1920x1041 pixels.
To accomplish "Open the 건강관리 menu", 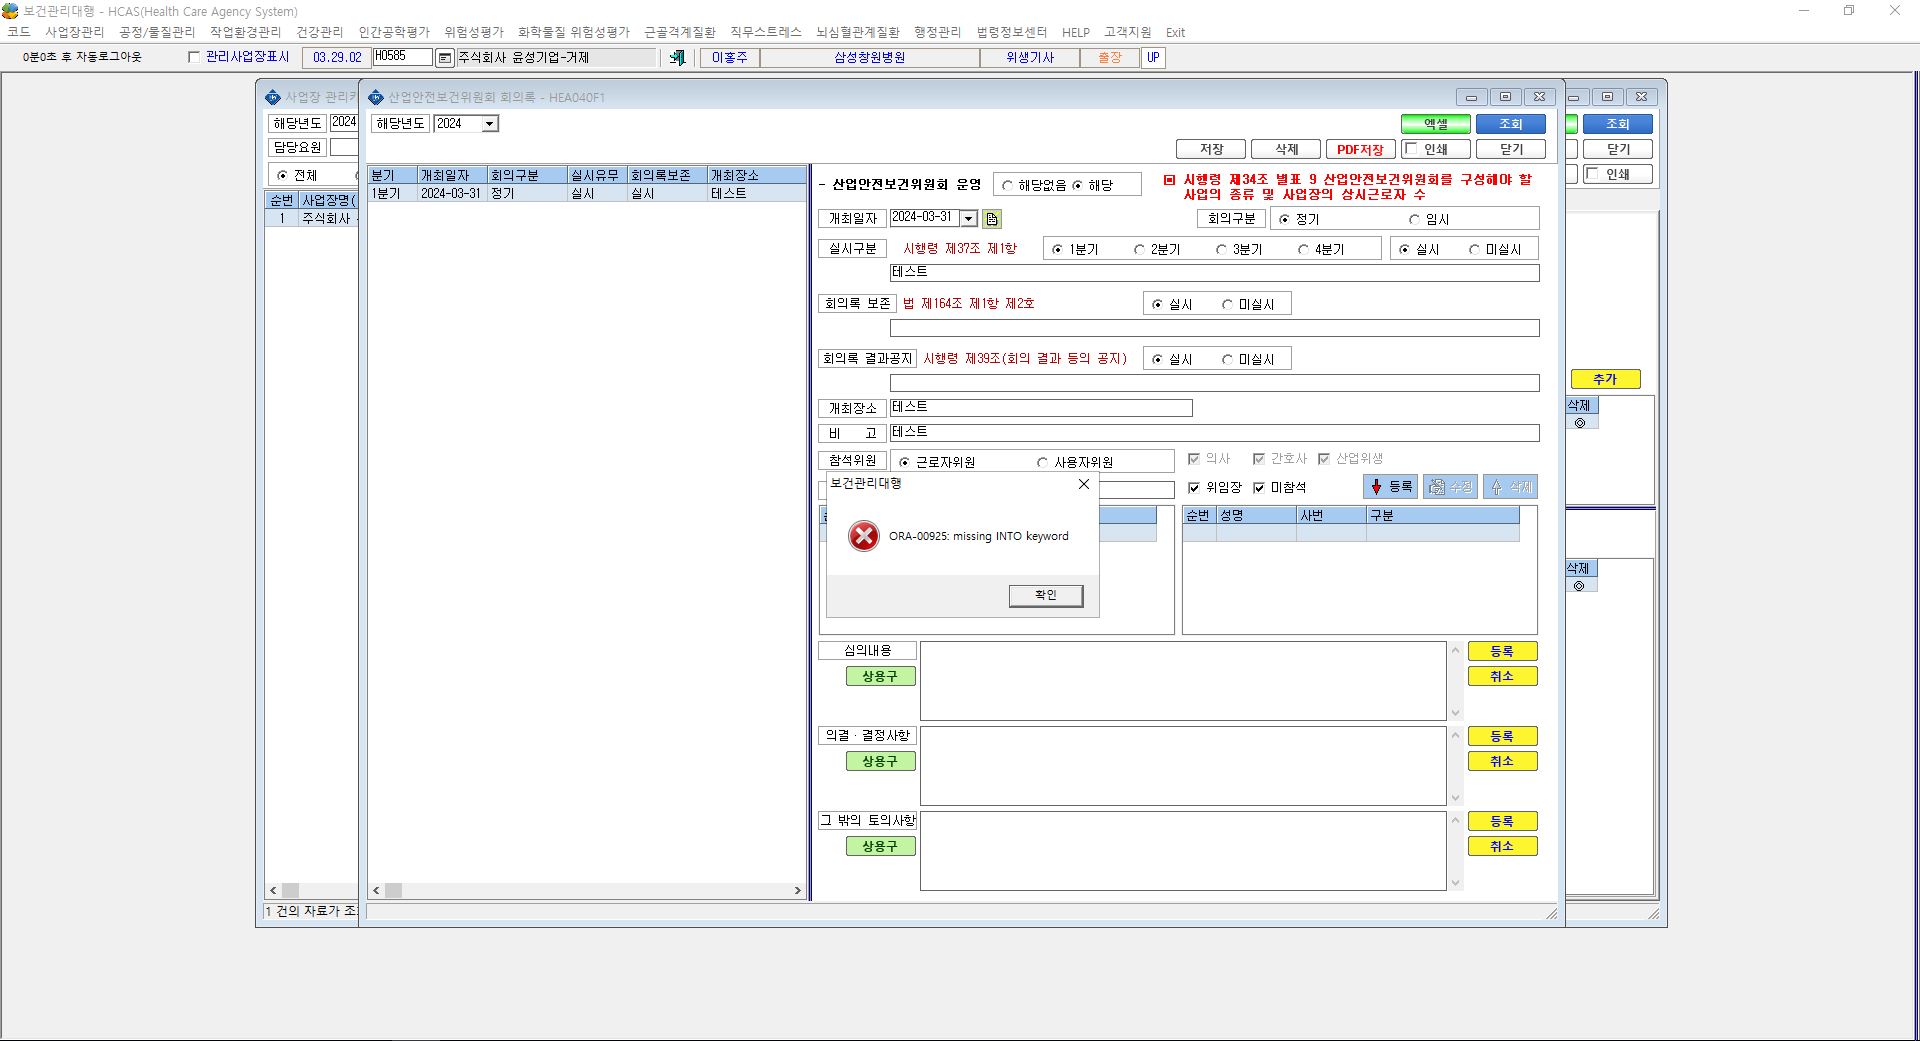I will [x=320, y=32].
